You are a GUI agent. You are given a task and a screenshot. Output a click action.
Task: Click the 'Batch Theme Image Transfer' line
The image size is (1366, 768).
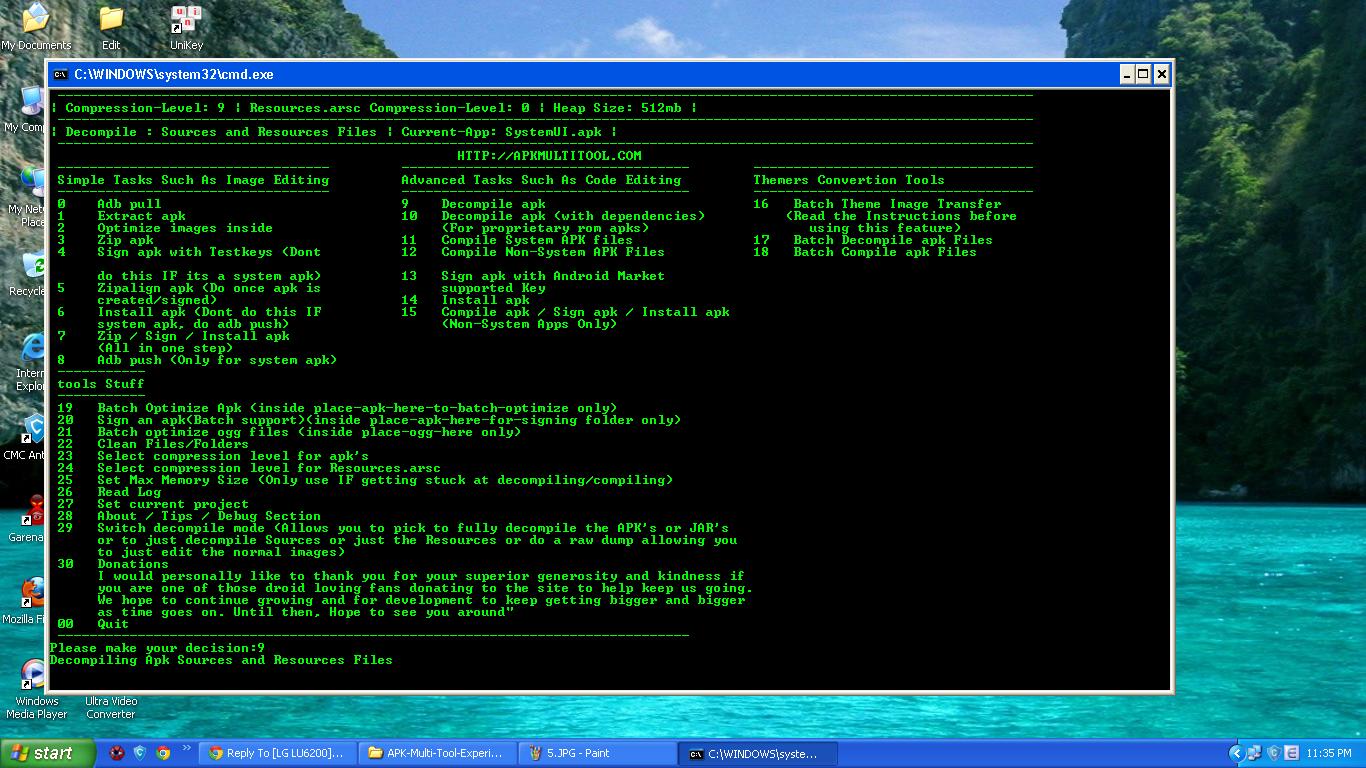pyautogui.click(x=877, y=204)
